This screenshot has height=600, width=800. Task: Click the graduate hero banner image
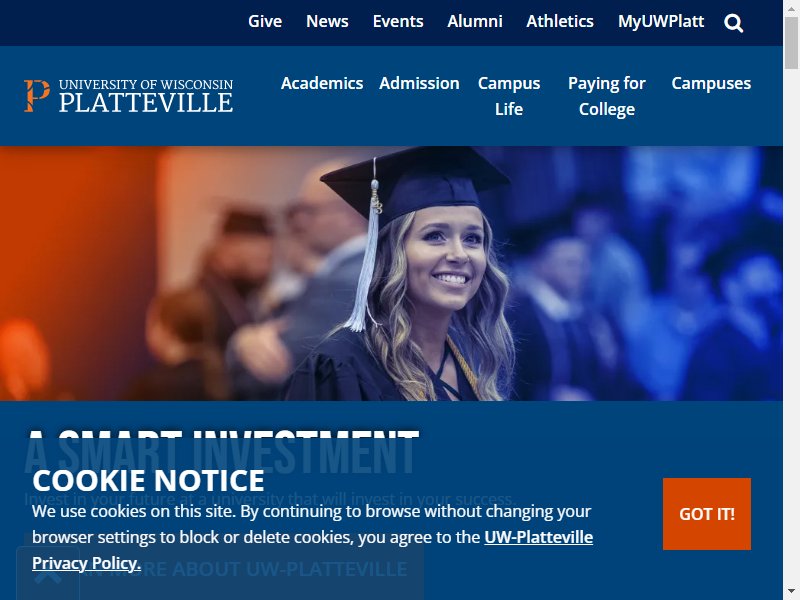point(391,273)
